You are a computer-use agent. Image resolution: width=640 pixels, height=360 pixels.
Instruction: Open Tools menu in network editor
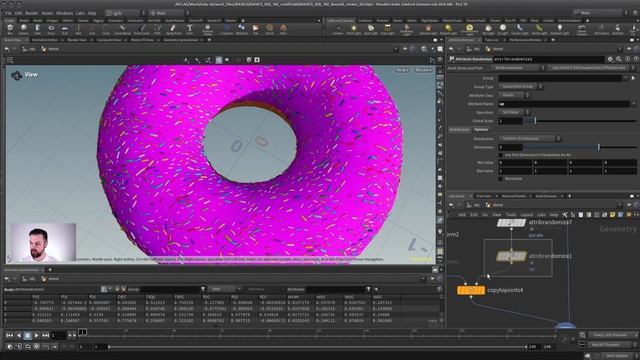511,215
